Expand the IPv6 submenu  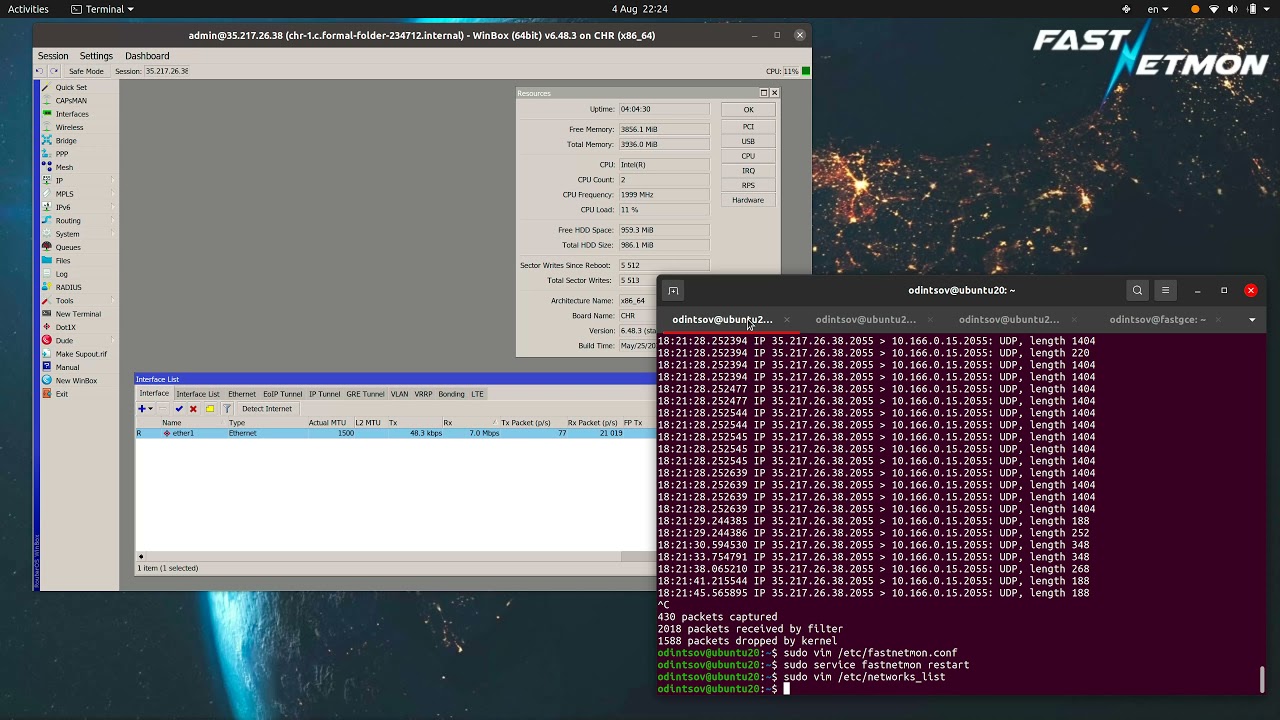point(79,207)
